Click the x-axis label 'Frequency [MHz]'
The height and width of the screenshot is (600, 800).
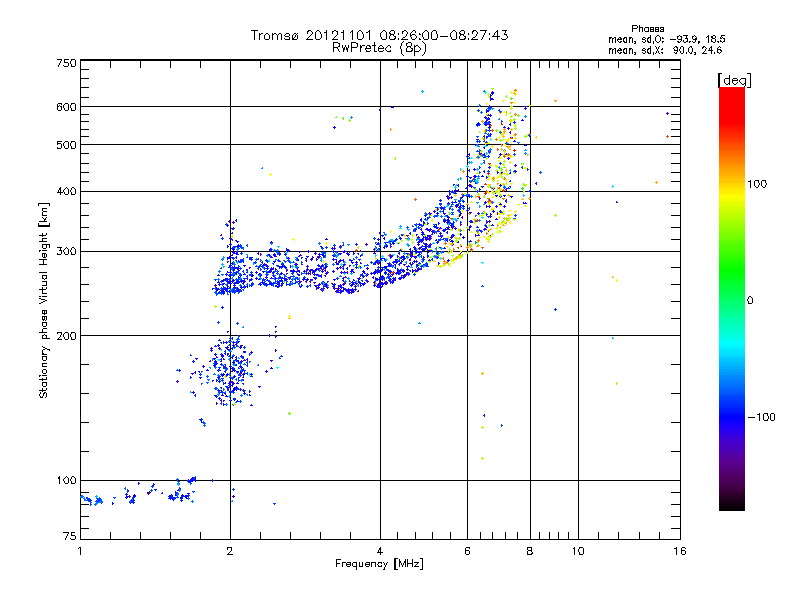tap(379, 564)
